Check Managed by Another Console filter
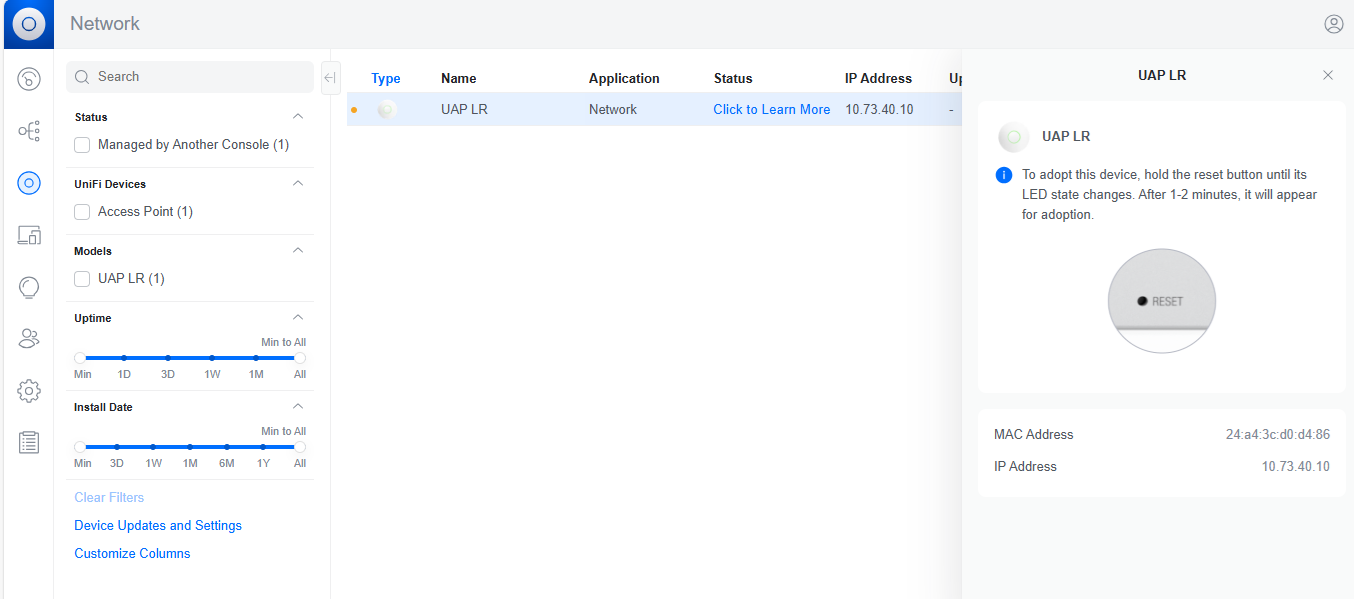This screenshot has width=1354, height=599. (x=82, y=145)
